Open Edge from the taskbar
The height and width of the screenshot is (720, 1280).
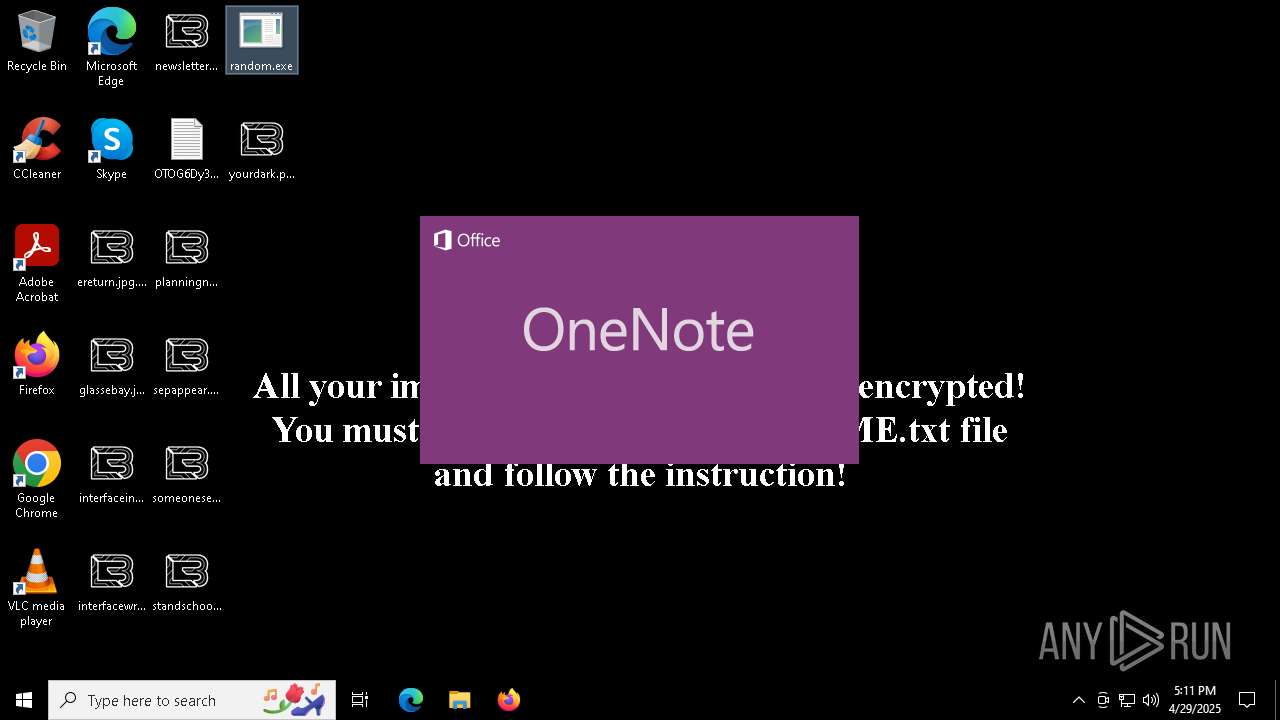click(x=411, y=700)
